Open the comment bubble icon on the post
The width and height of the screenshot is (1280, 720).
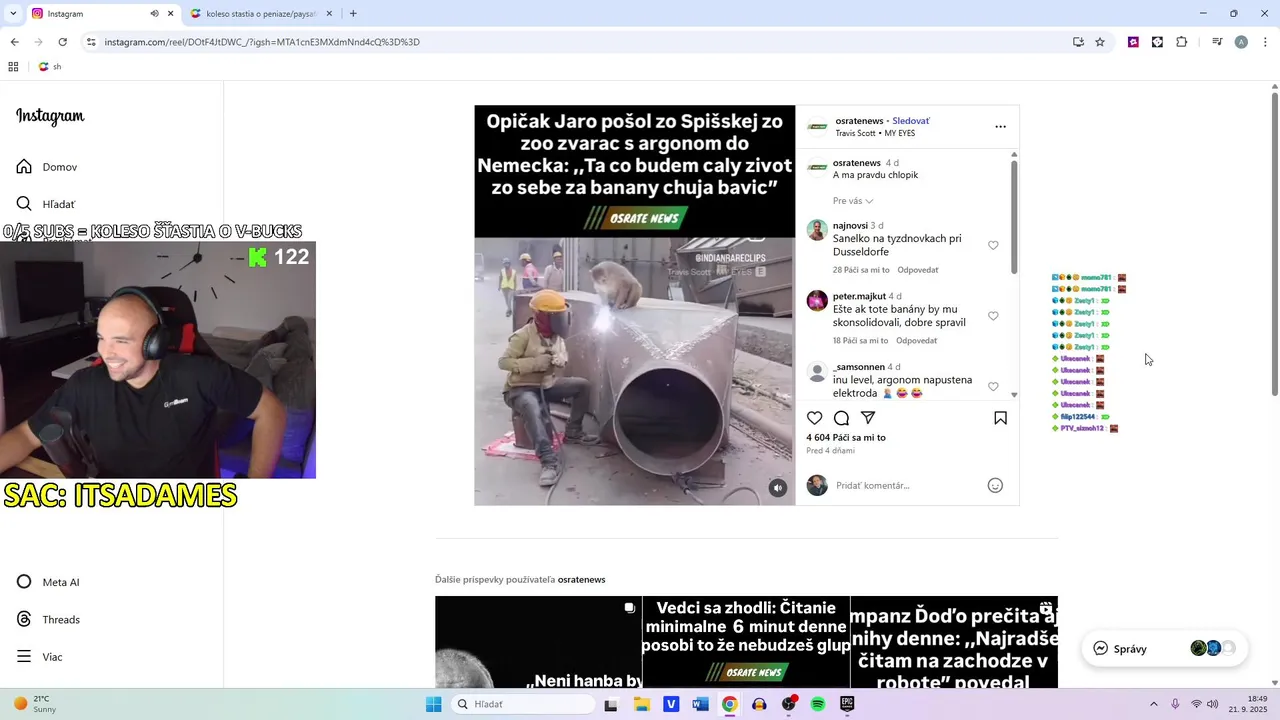[842, 418]
